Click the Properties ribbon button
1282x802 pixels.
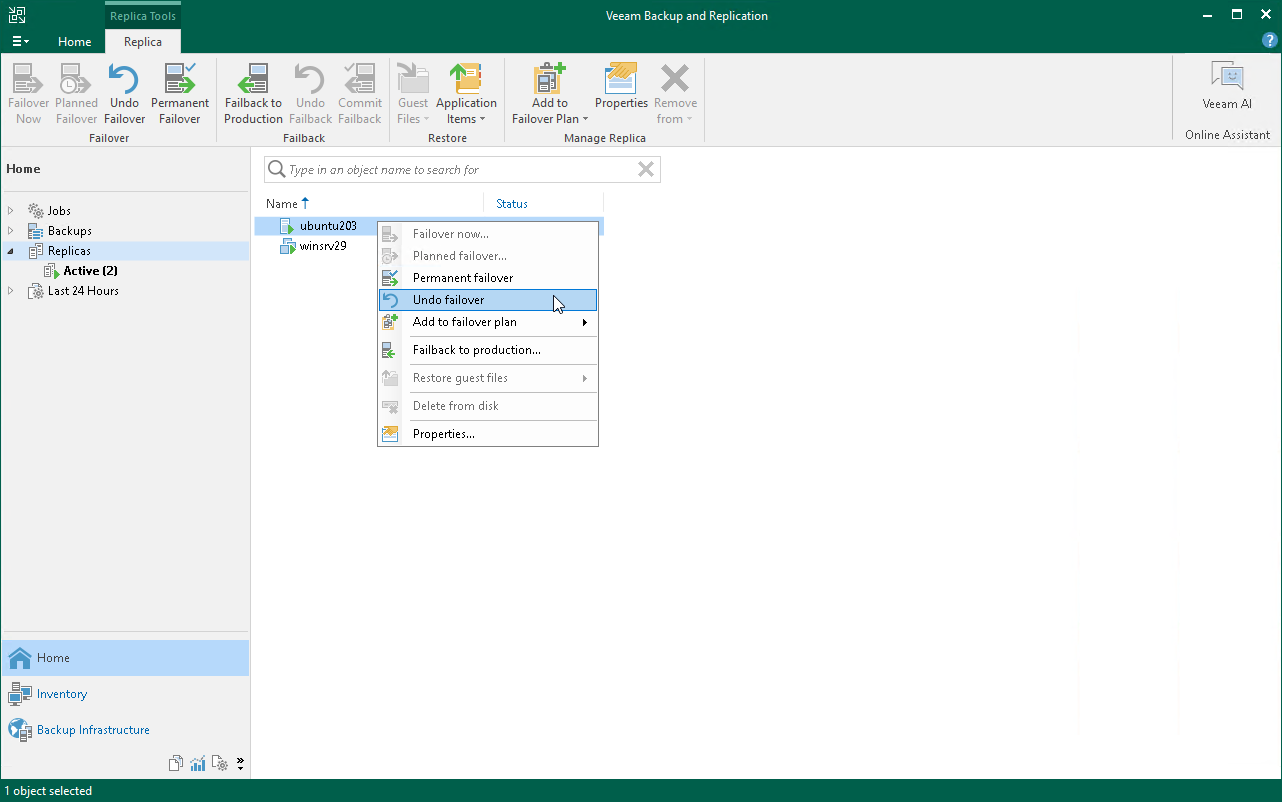(x=622, y=86)
